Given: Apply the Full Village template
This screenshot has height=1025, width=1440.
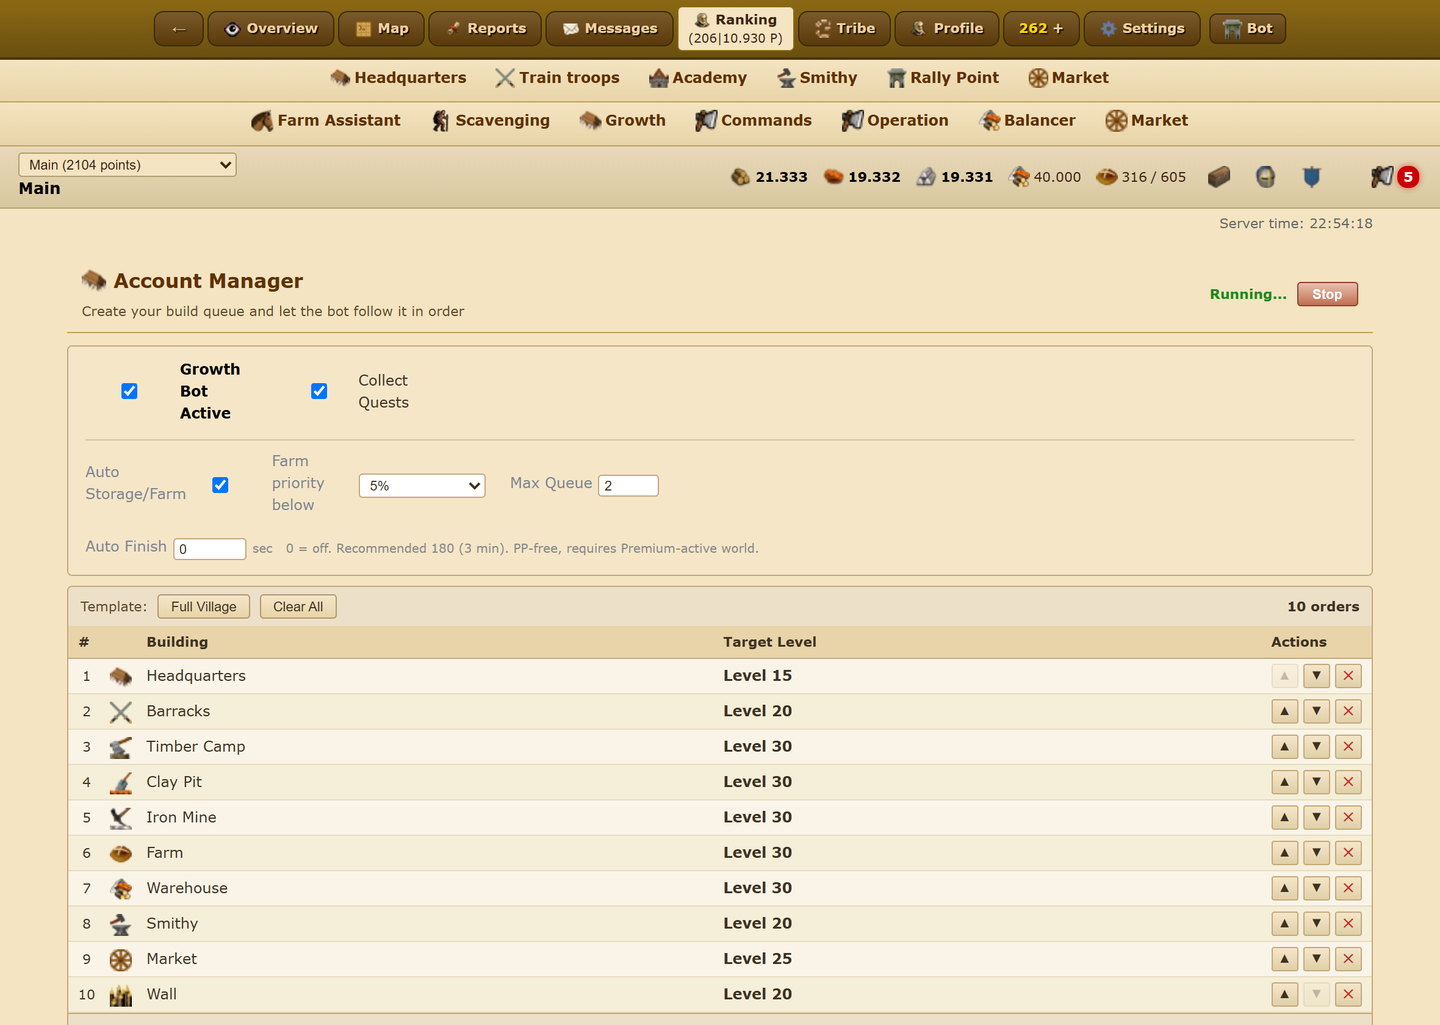Looking at the screenshot, I should (x=204, y=607).
